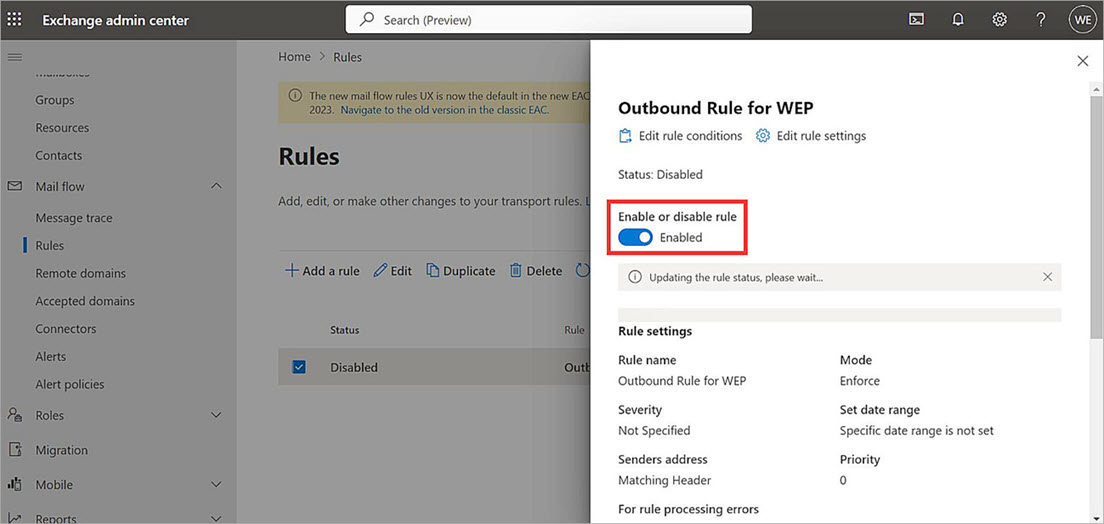Viewport: 1104px width, 524px height.
Task: Open Resources in the sidebar
Action: tap(62, 127)
